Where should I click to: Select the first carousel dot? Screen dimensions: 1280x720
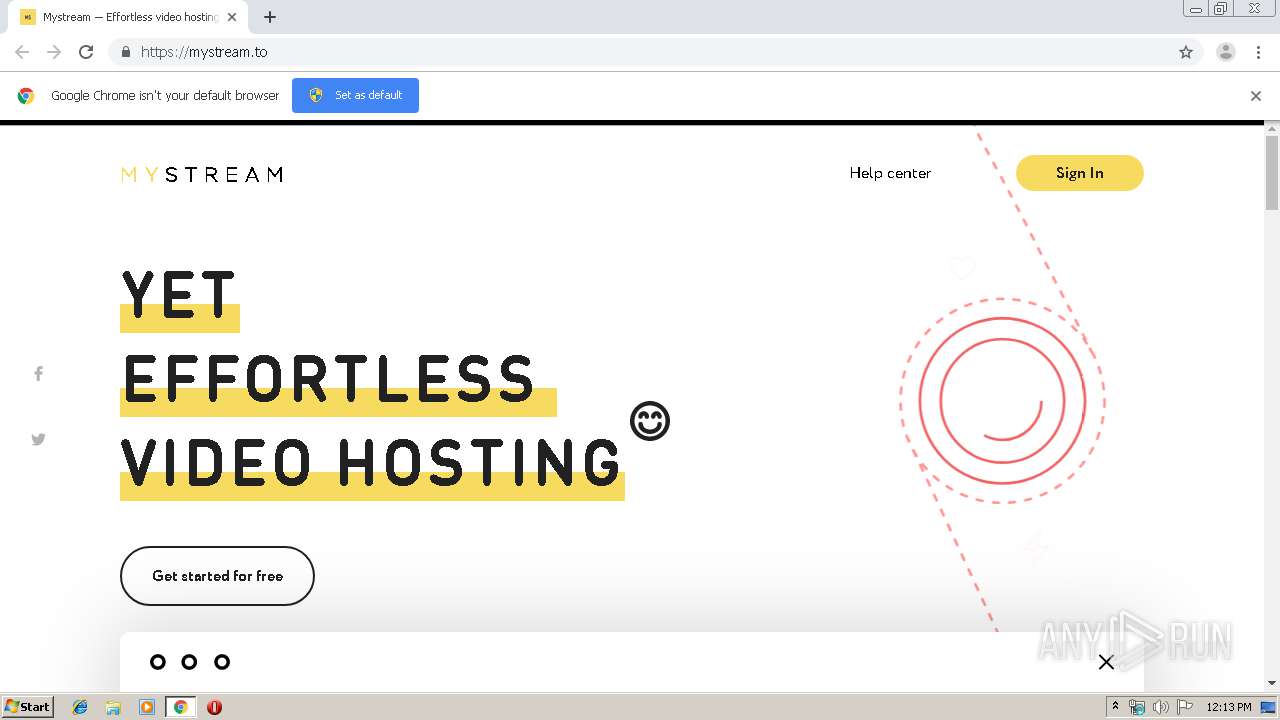[157, 662]
